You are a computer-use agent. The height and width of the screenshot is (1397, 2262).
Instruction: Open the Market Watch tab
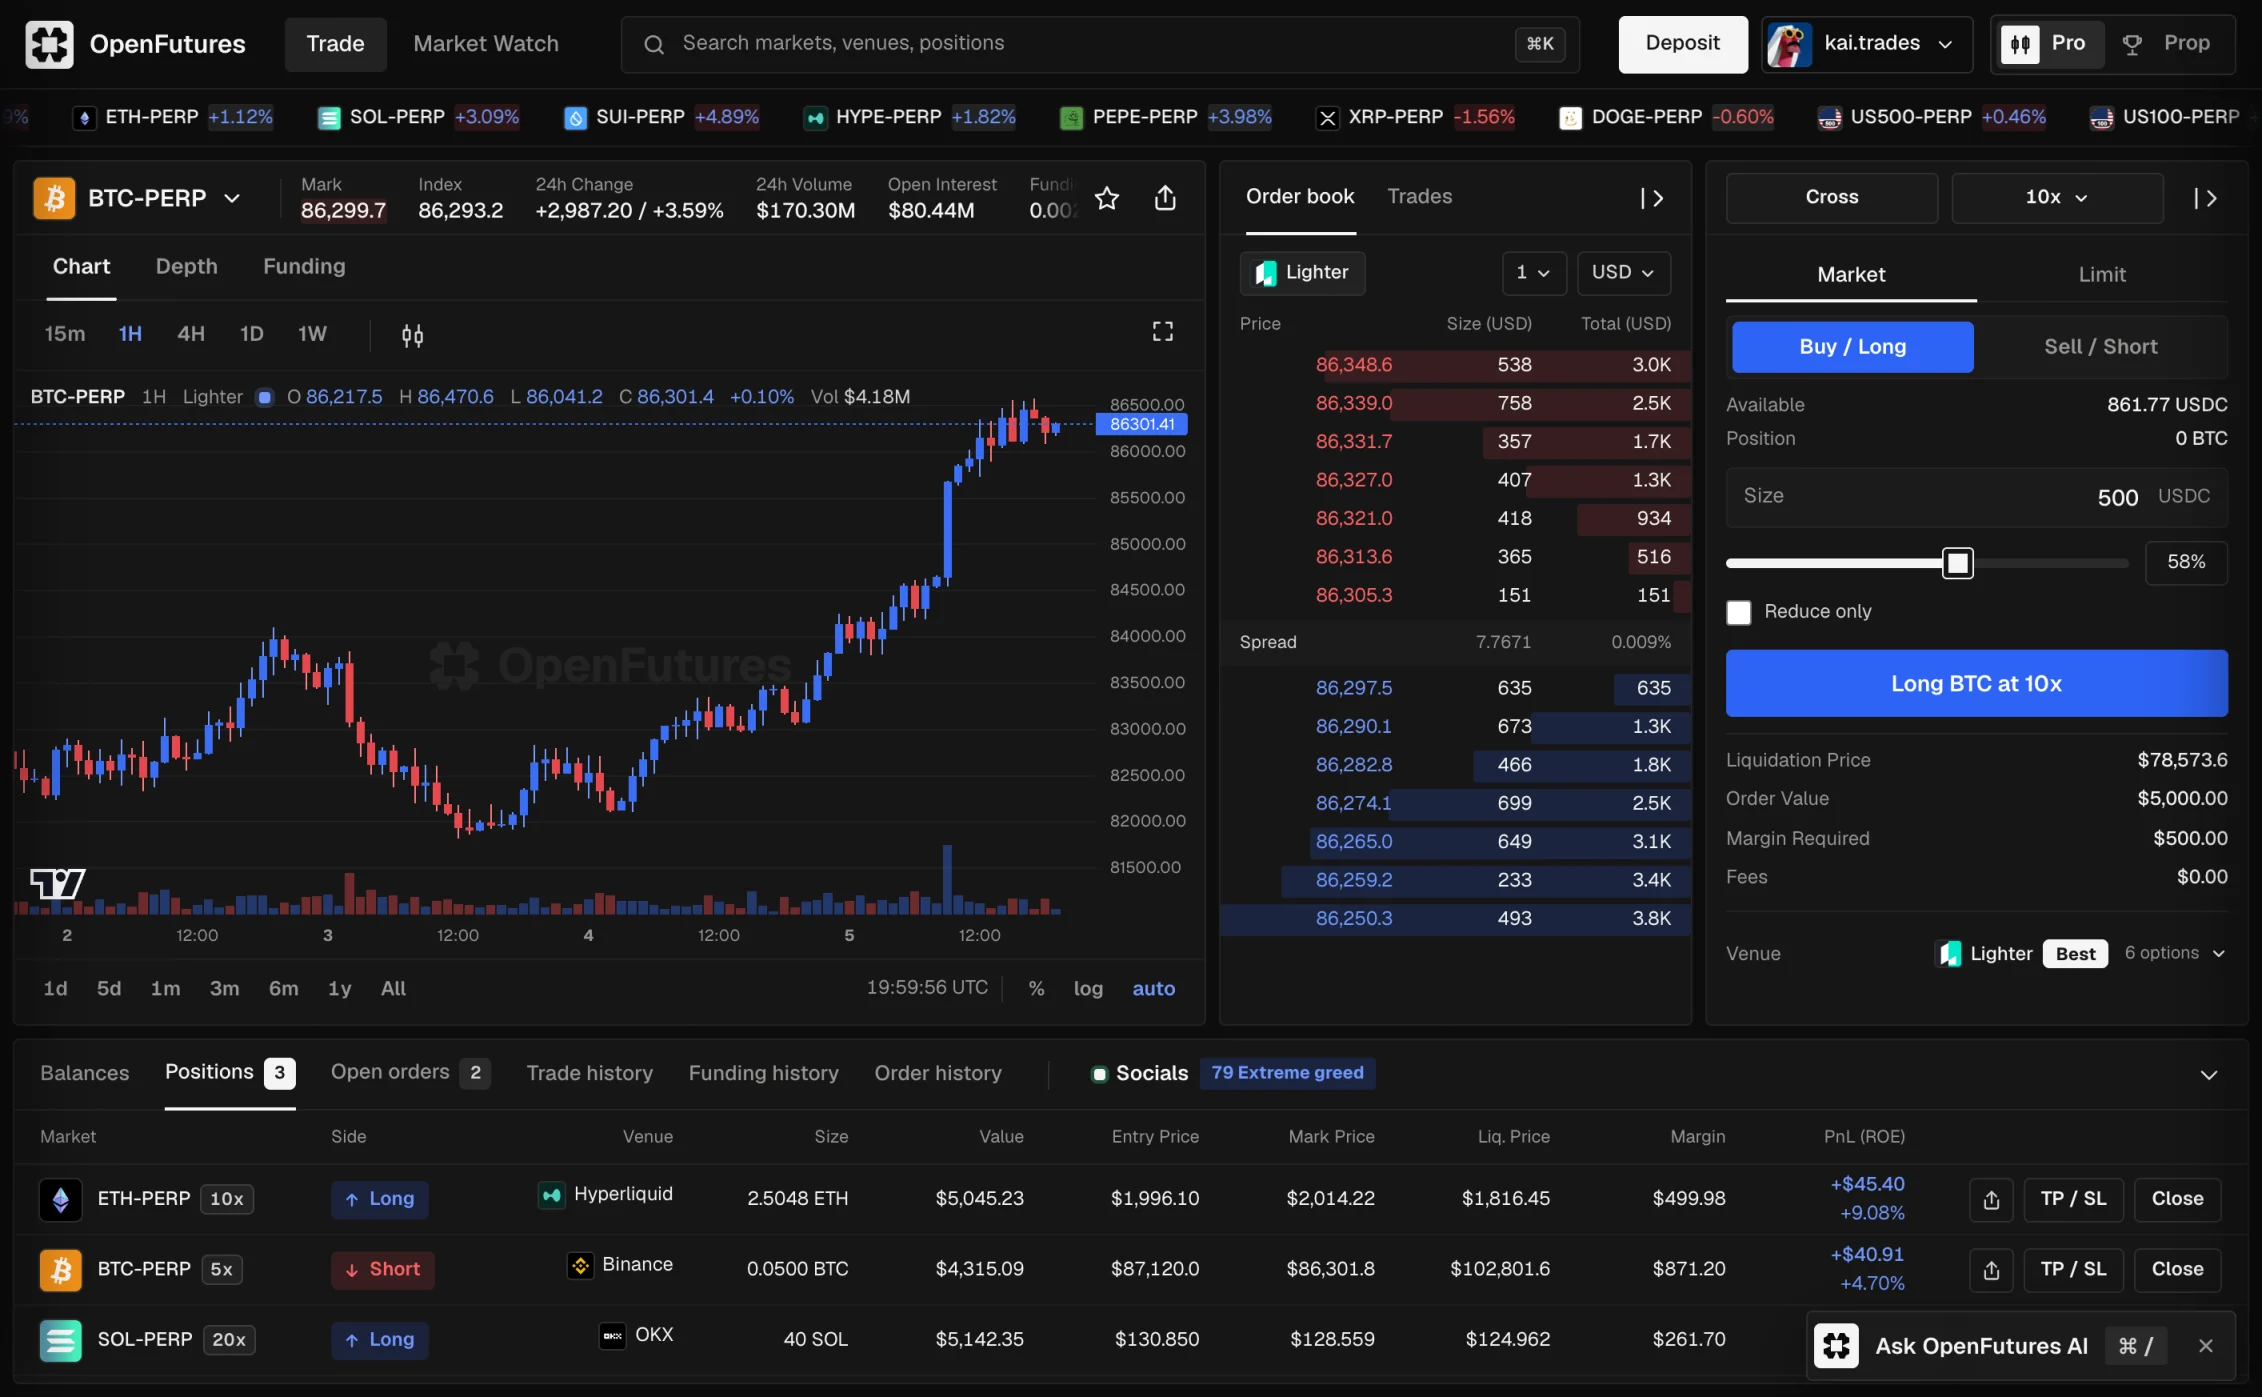coord(486,44)
